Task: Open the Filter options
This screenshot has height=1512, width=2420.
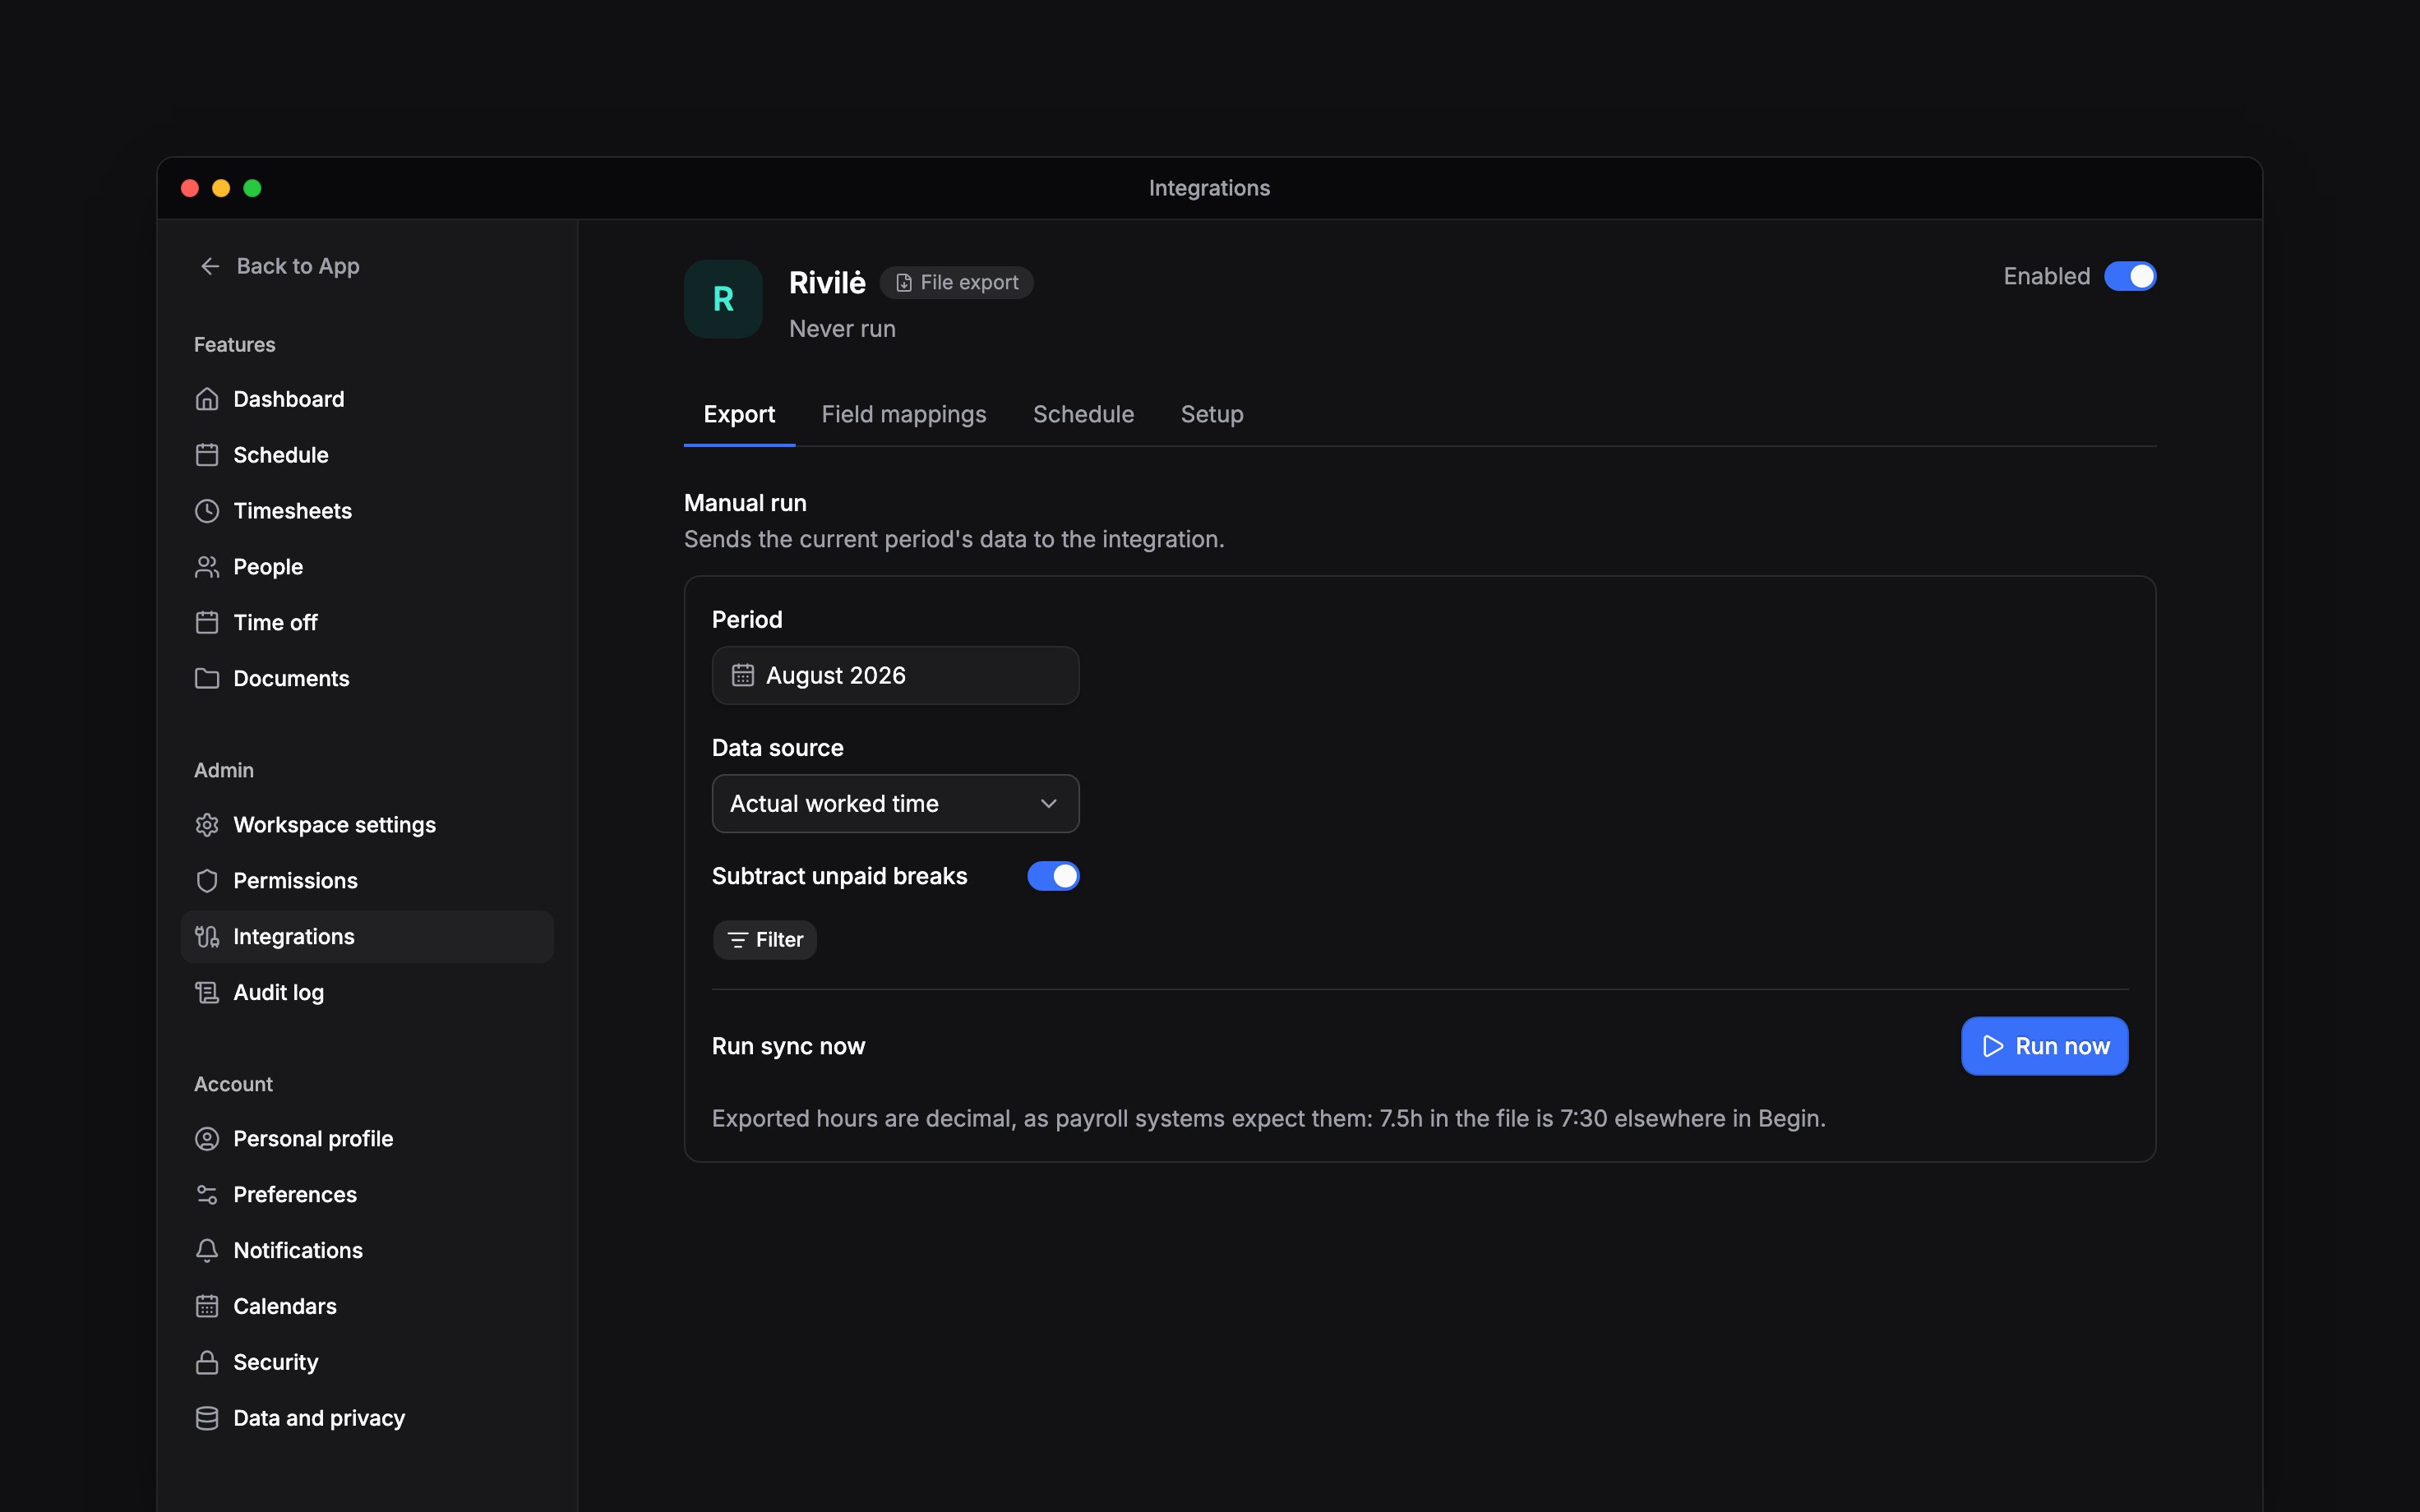Action: click(765, 940)
